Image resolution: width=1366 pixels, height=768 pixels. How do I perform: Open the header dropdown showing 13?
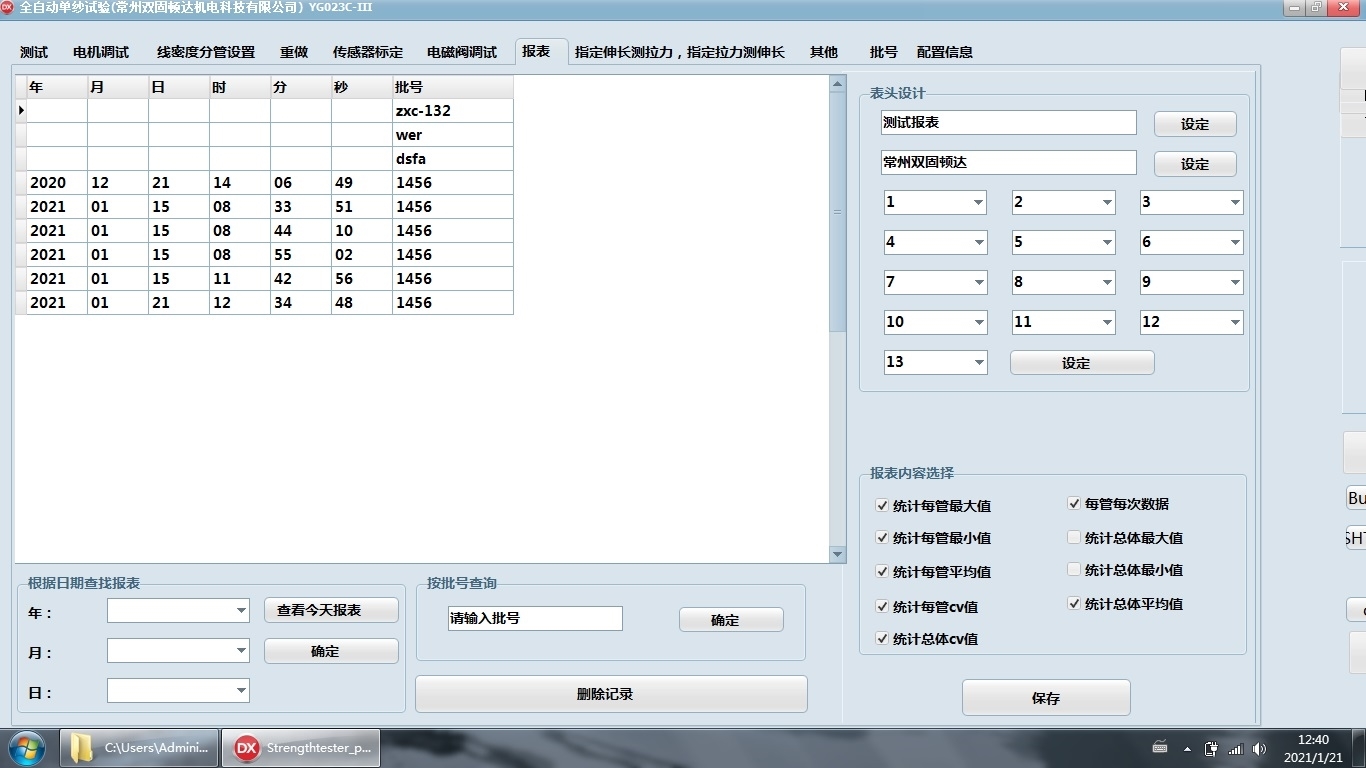click(978, 362)
